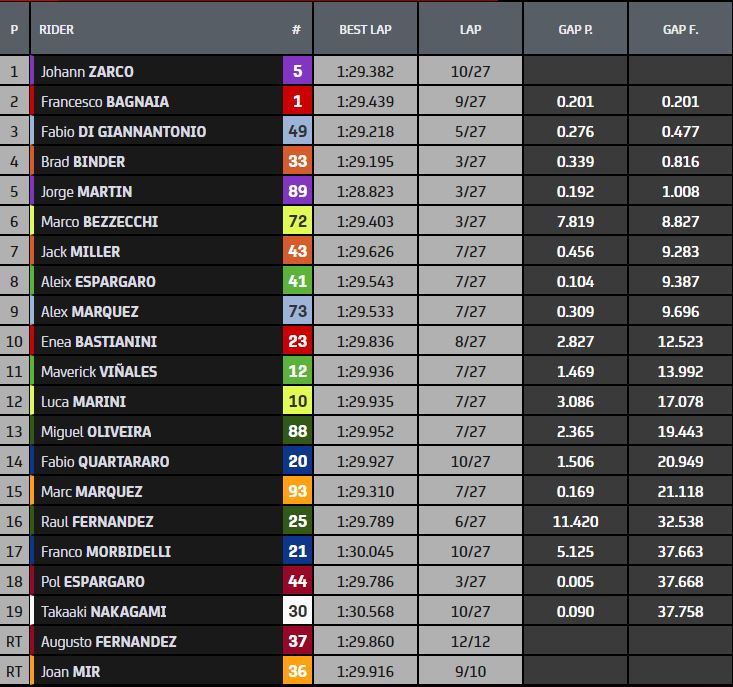This screenshot has height=687, width=733.
Task: Click Augusto Fernandez's lap count 12/12
Action: click(470, 641)
